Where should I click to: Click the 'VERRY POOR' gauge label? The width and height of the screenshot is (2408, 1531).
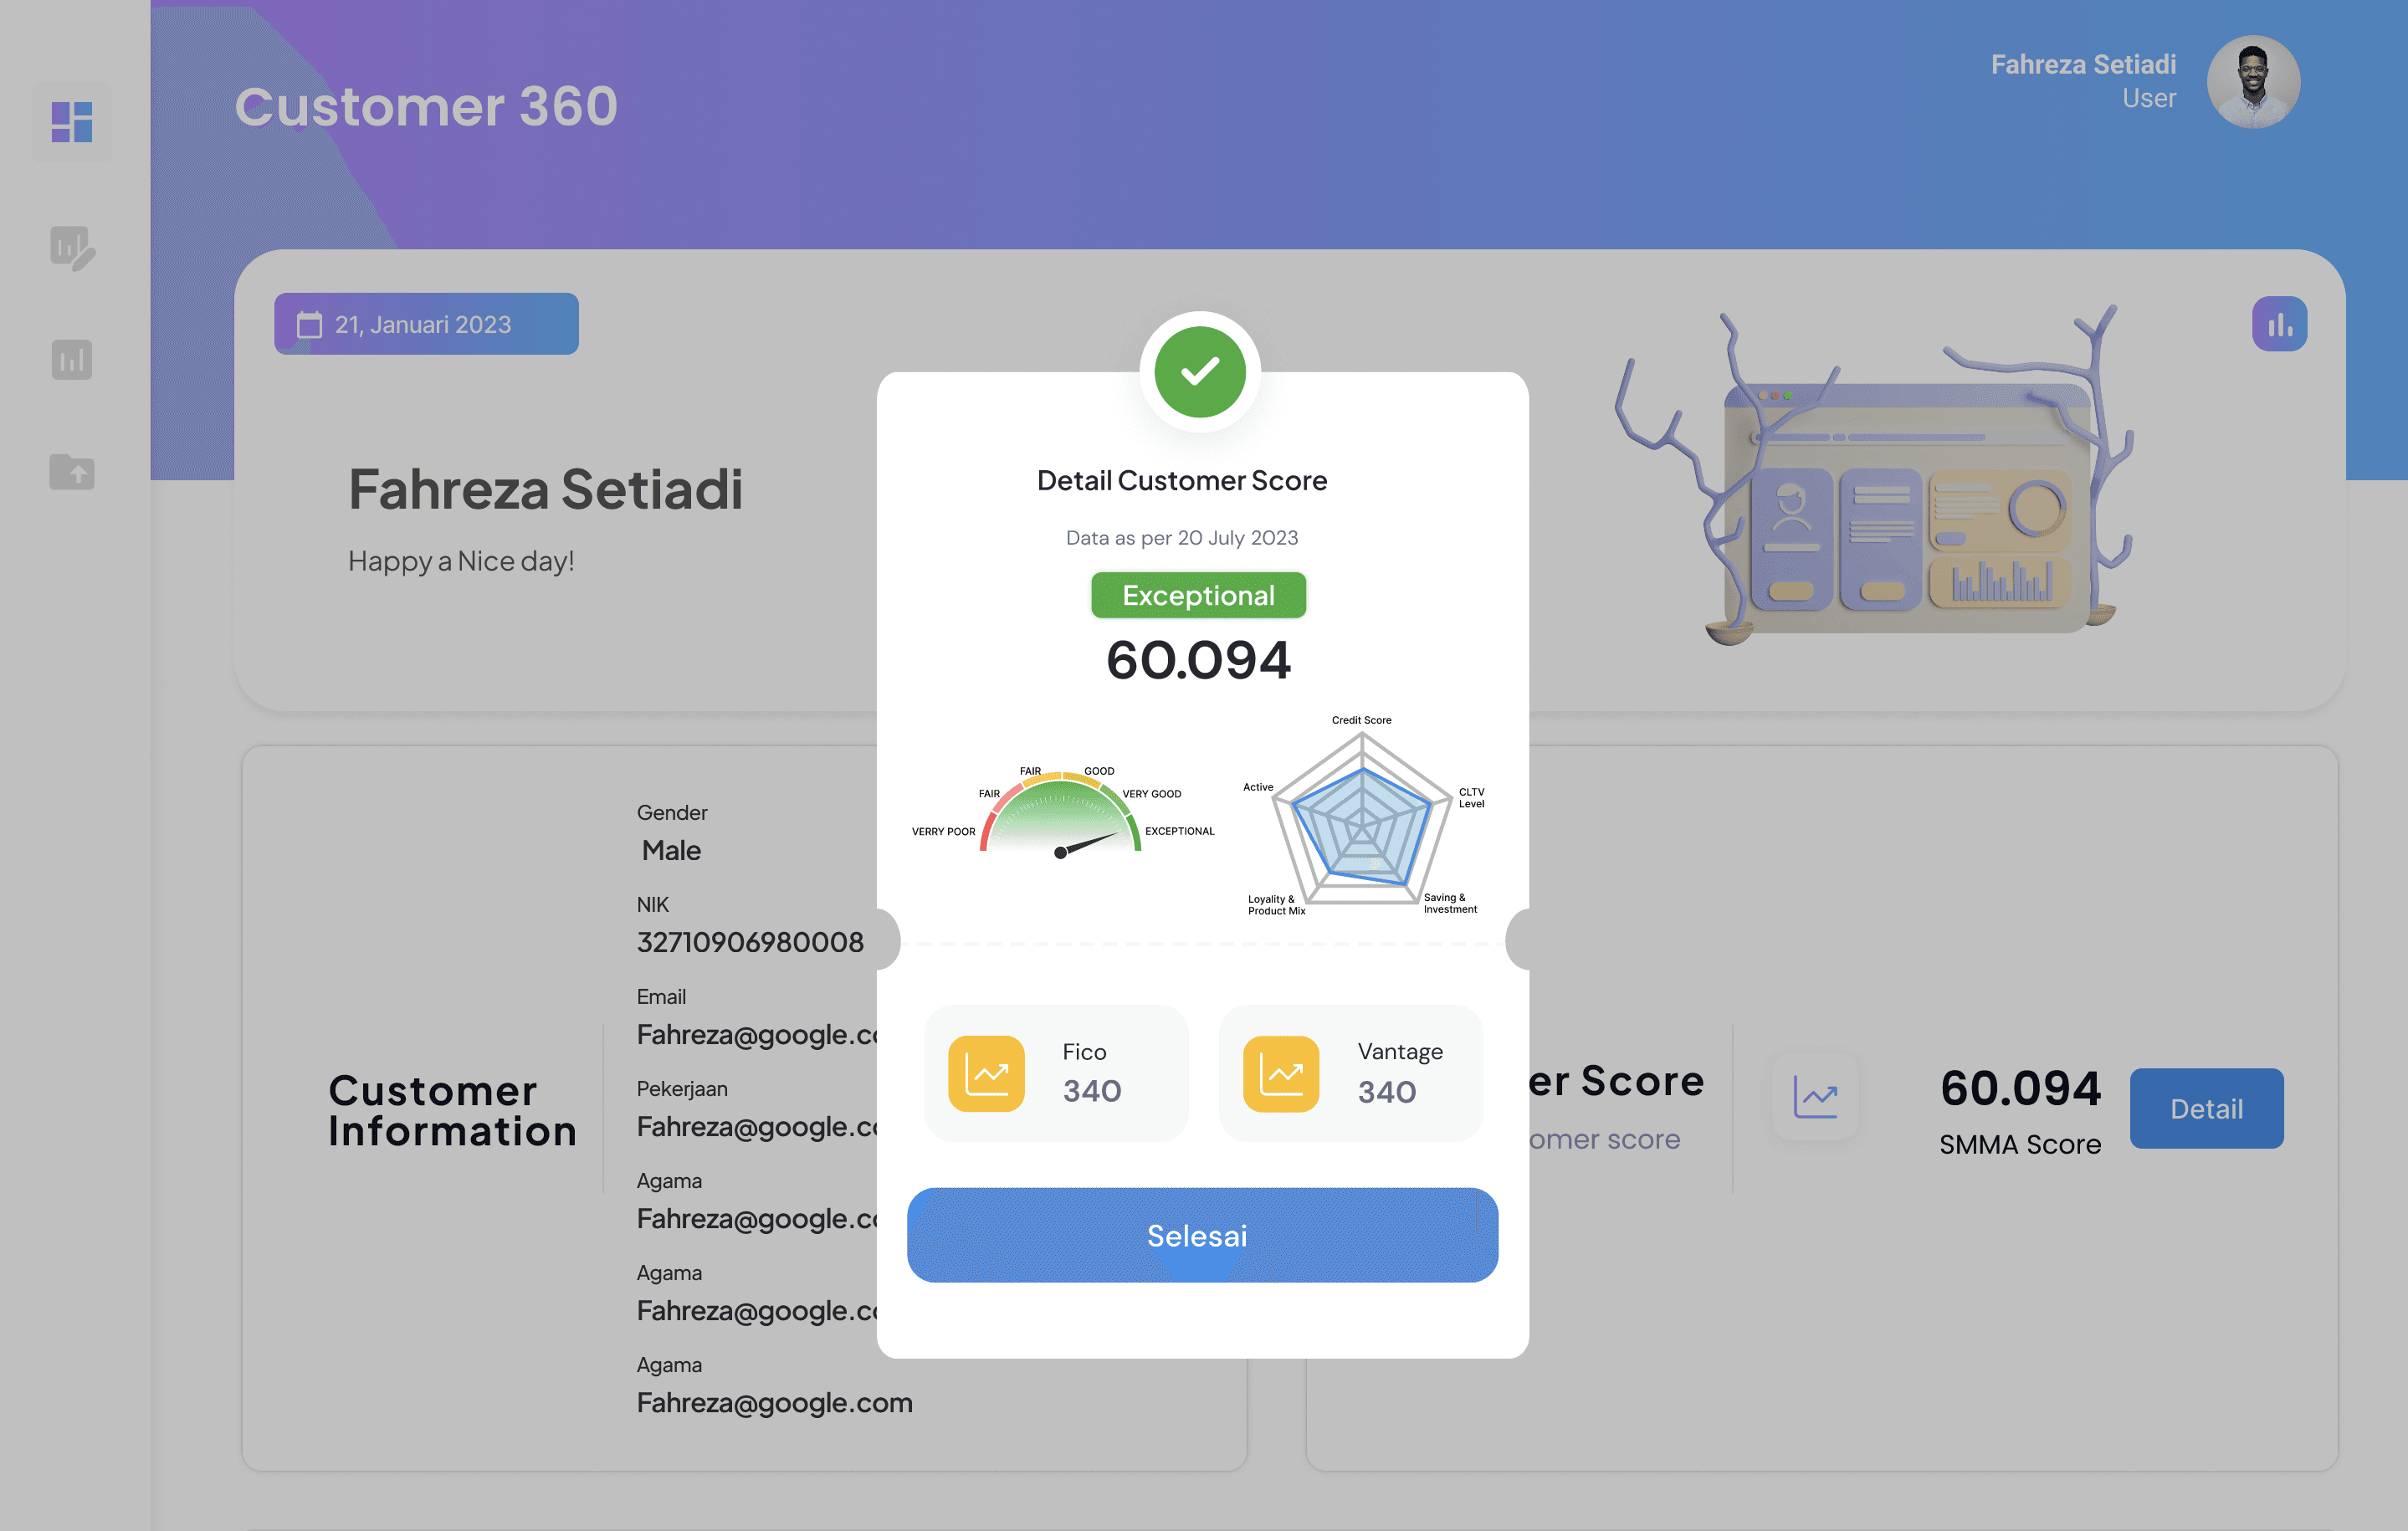943,832
